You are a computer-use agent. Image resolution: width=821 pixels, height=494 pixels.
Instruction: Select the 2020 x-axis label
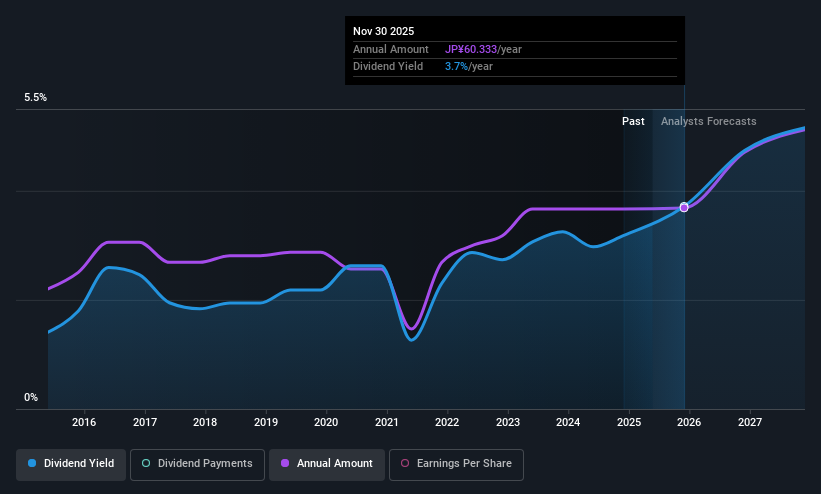click(326, 422)
